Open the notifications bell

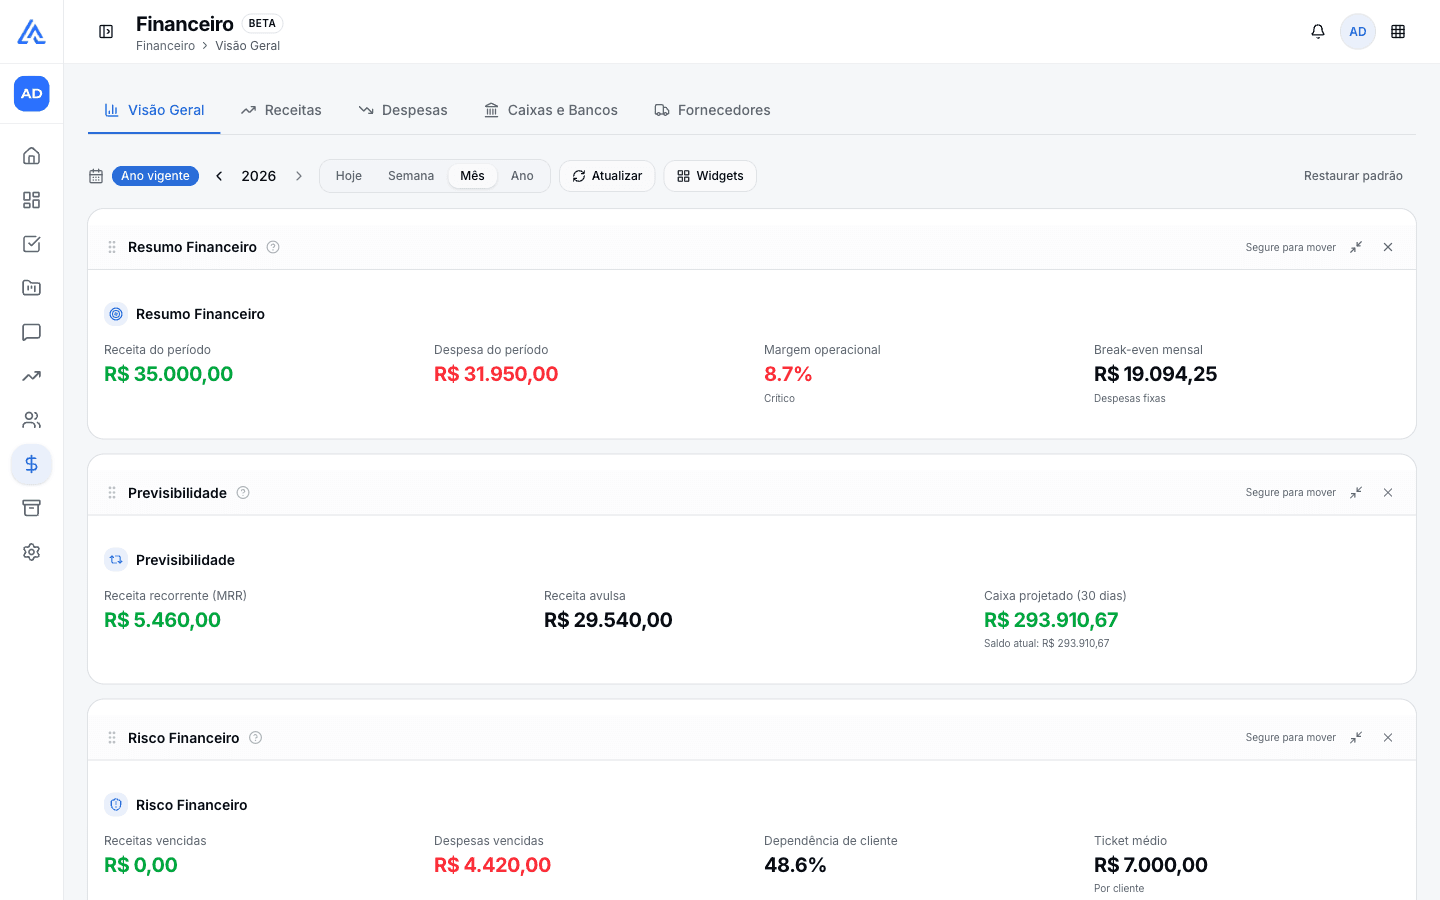(1318, 32)
